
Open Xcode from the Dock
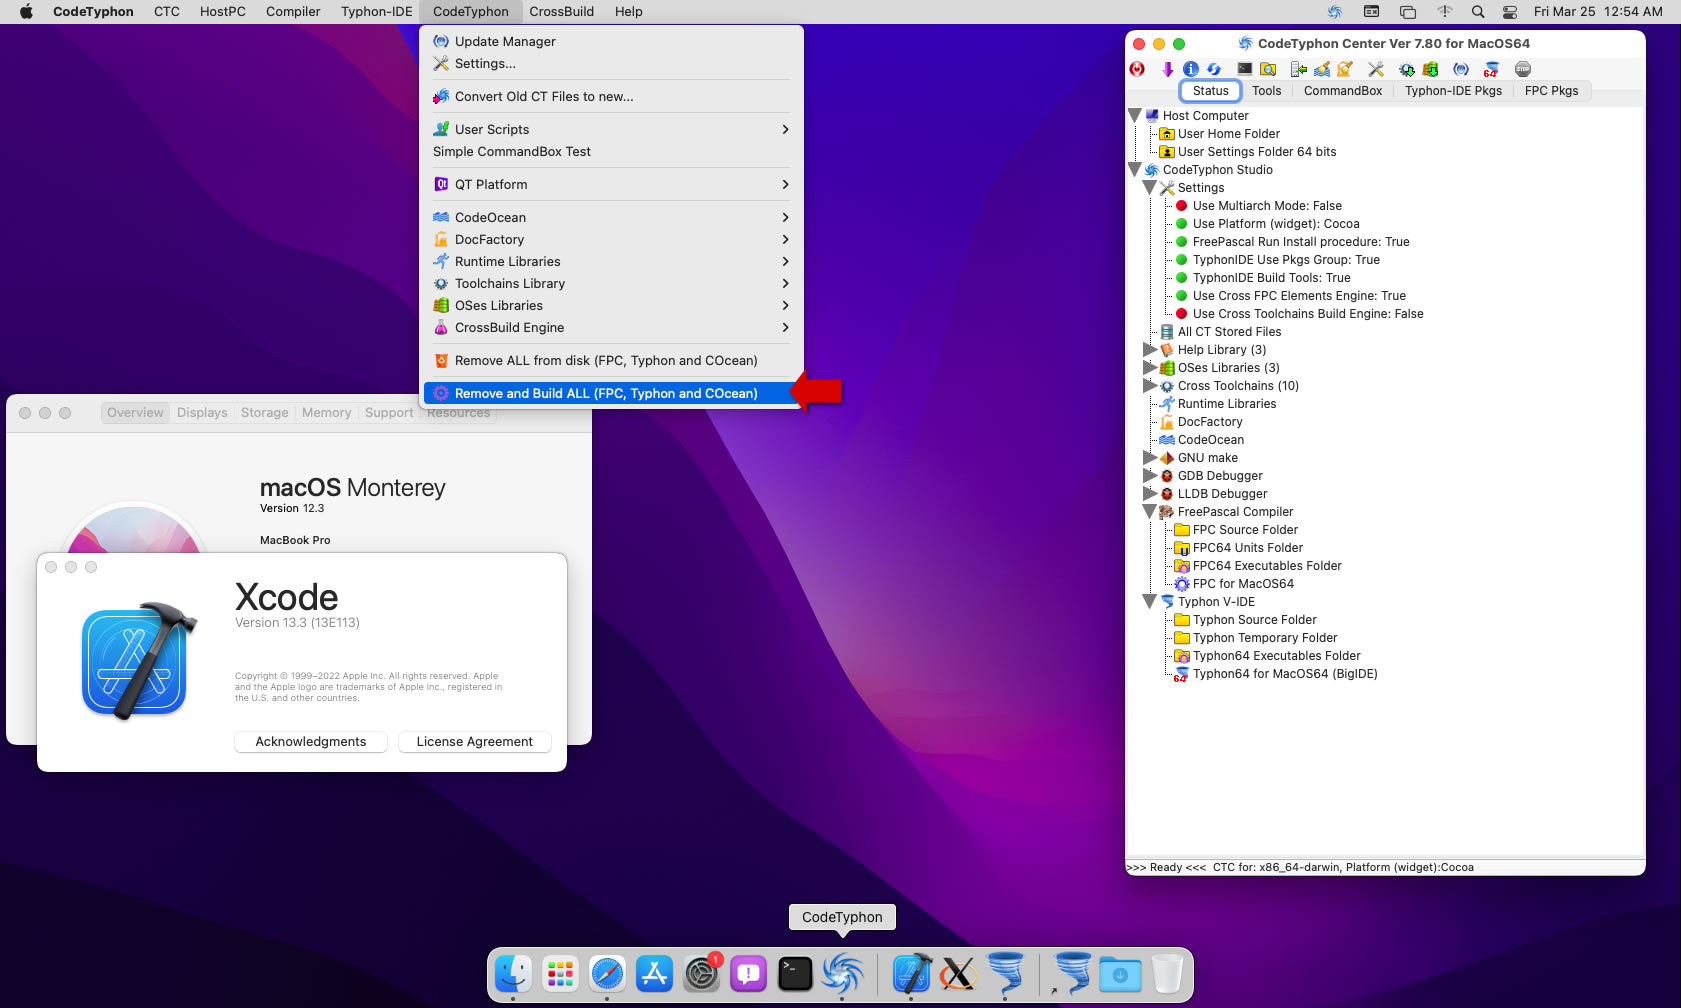[911, 973]
